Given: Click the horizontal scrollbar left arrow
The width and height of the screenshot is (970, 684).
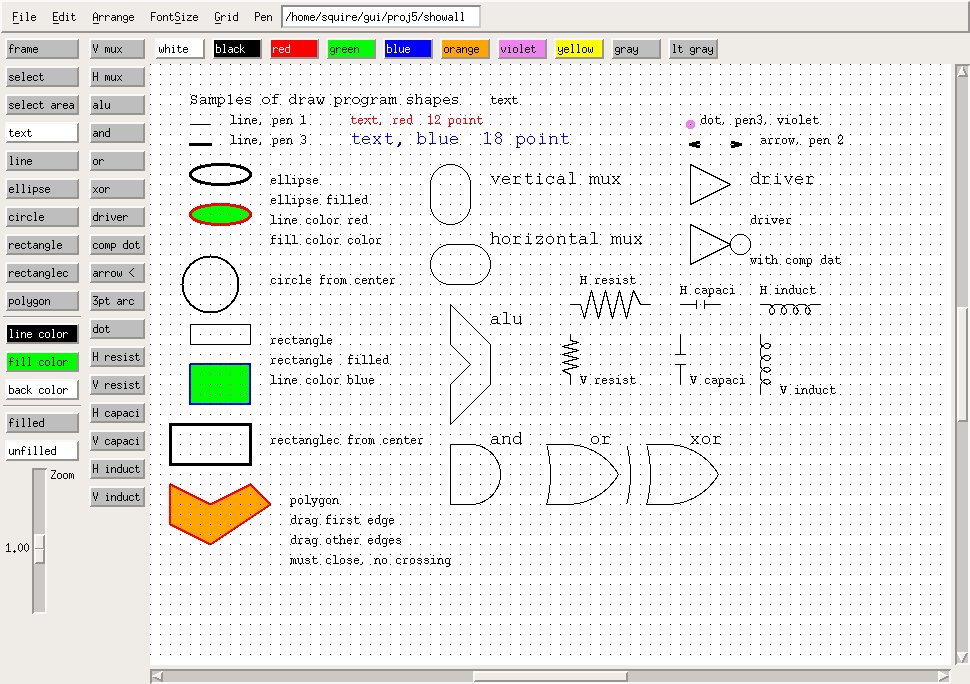Looking at the screenshot, I should [x=157, y=677].
